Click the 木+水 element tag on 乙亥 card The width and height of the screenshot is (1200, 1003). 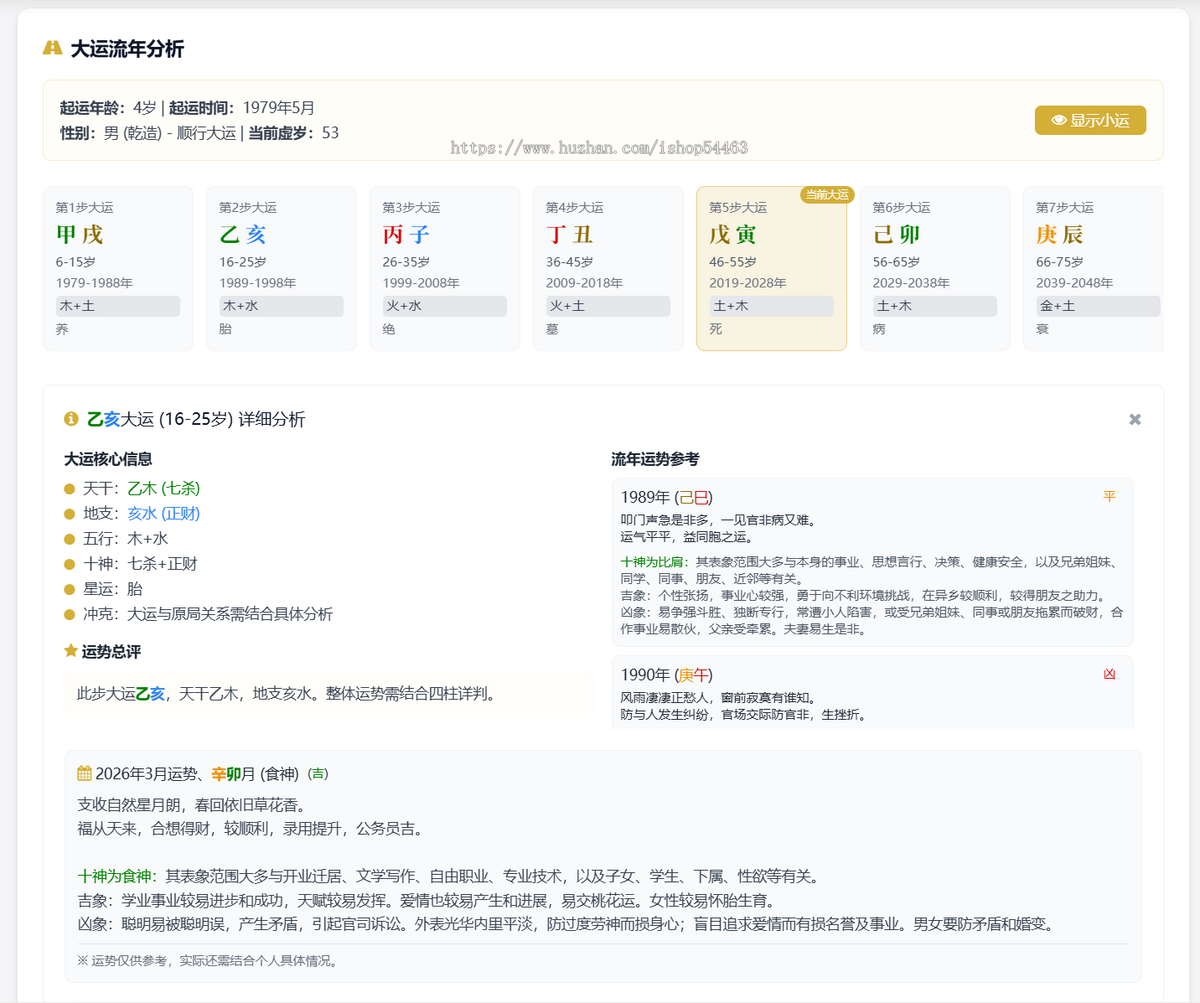[x=281, y=306]
